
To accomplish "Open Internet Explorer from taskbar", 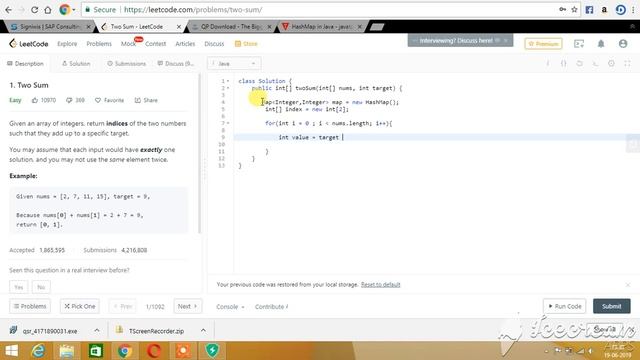I will [38, 351].
